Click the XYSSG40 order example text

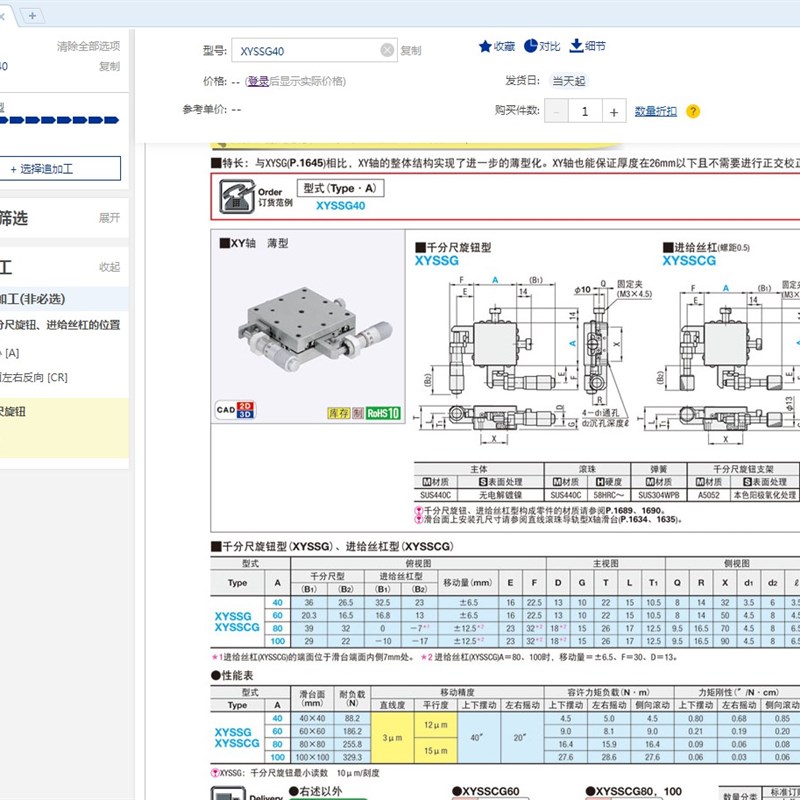coord(340,206)
